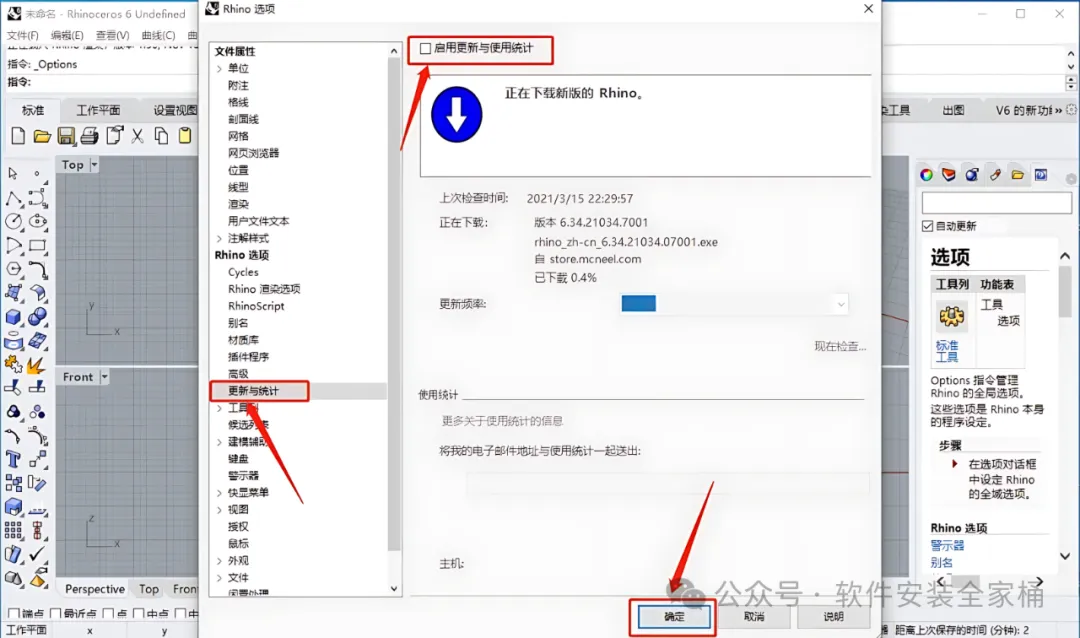The image size is (1080, 638).
Task: Select the Boolean union spheres tool
Action: coord(38,316)
